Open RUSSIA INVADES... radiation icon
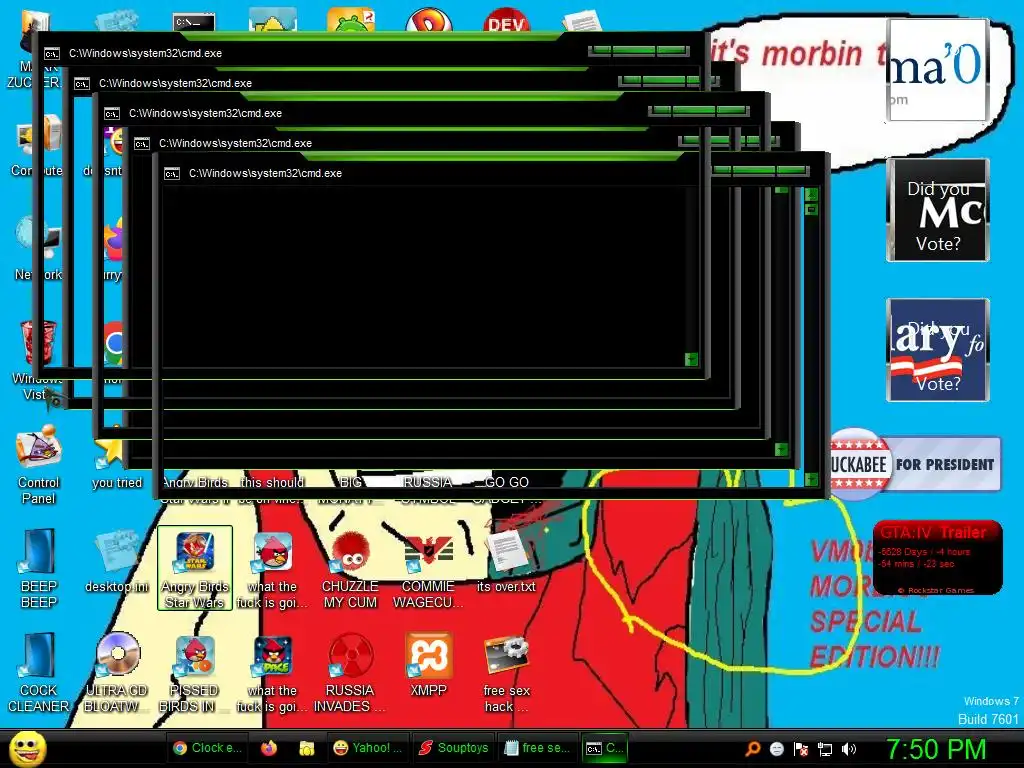Image resolution: width=1024 pixels, height=768 pixels. [351, 673]
